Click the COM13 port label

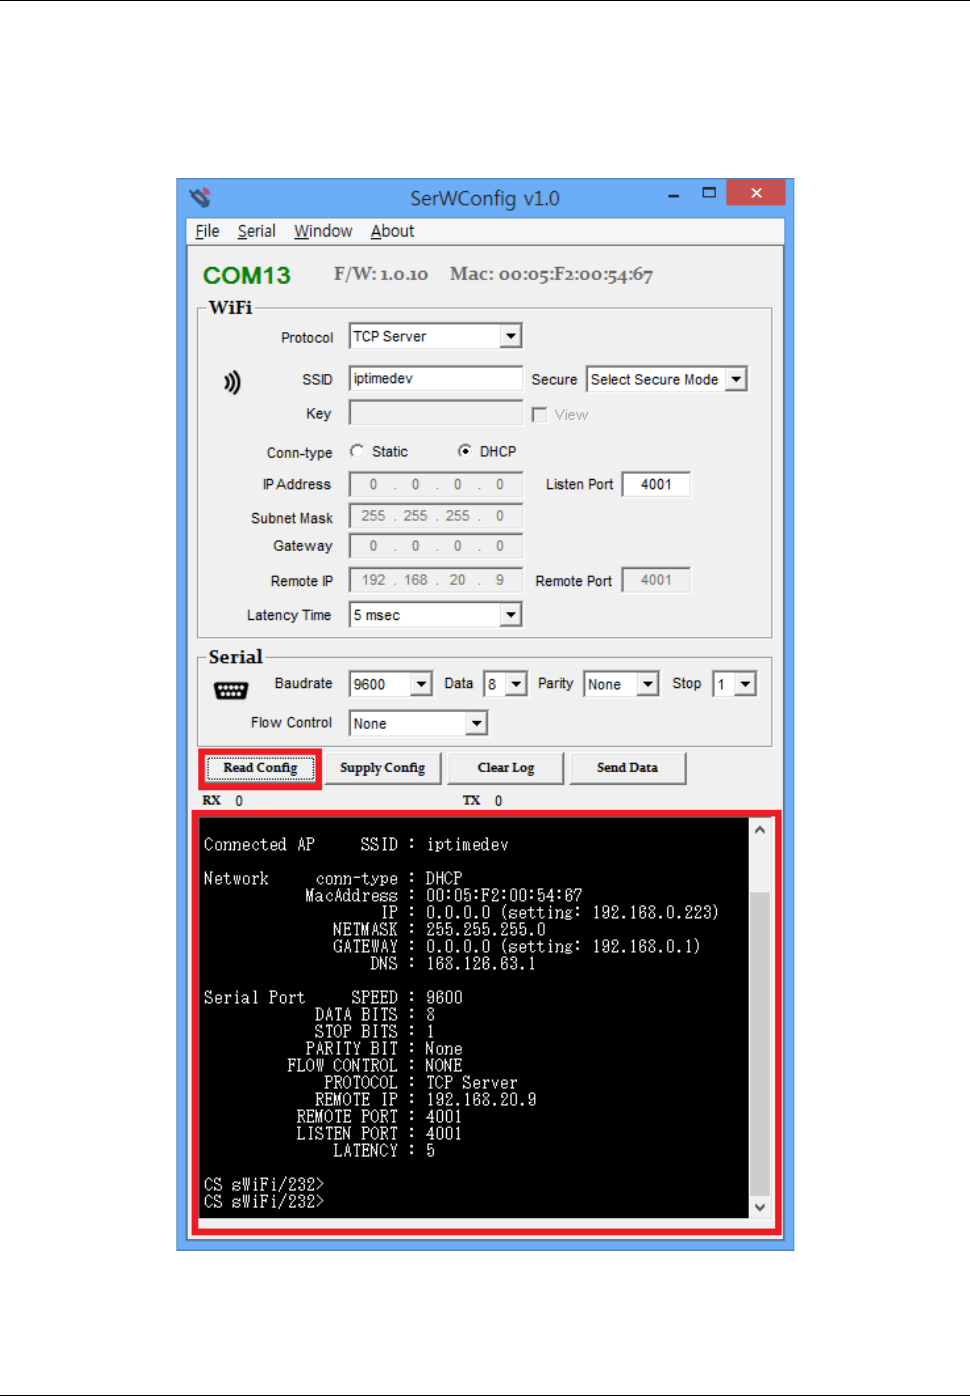pos(247,276)
